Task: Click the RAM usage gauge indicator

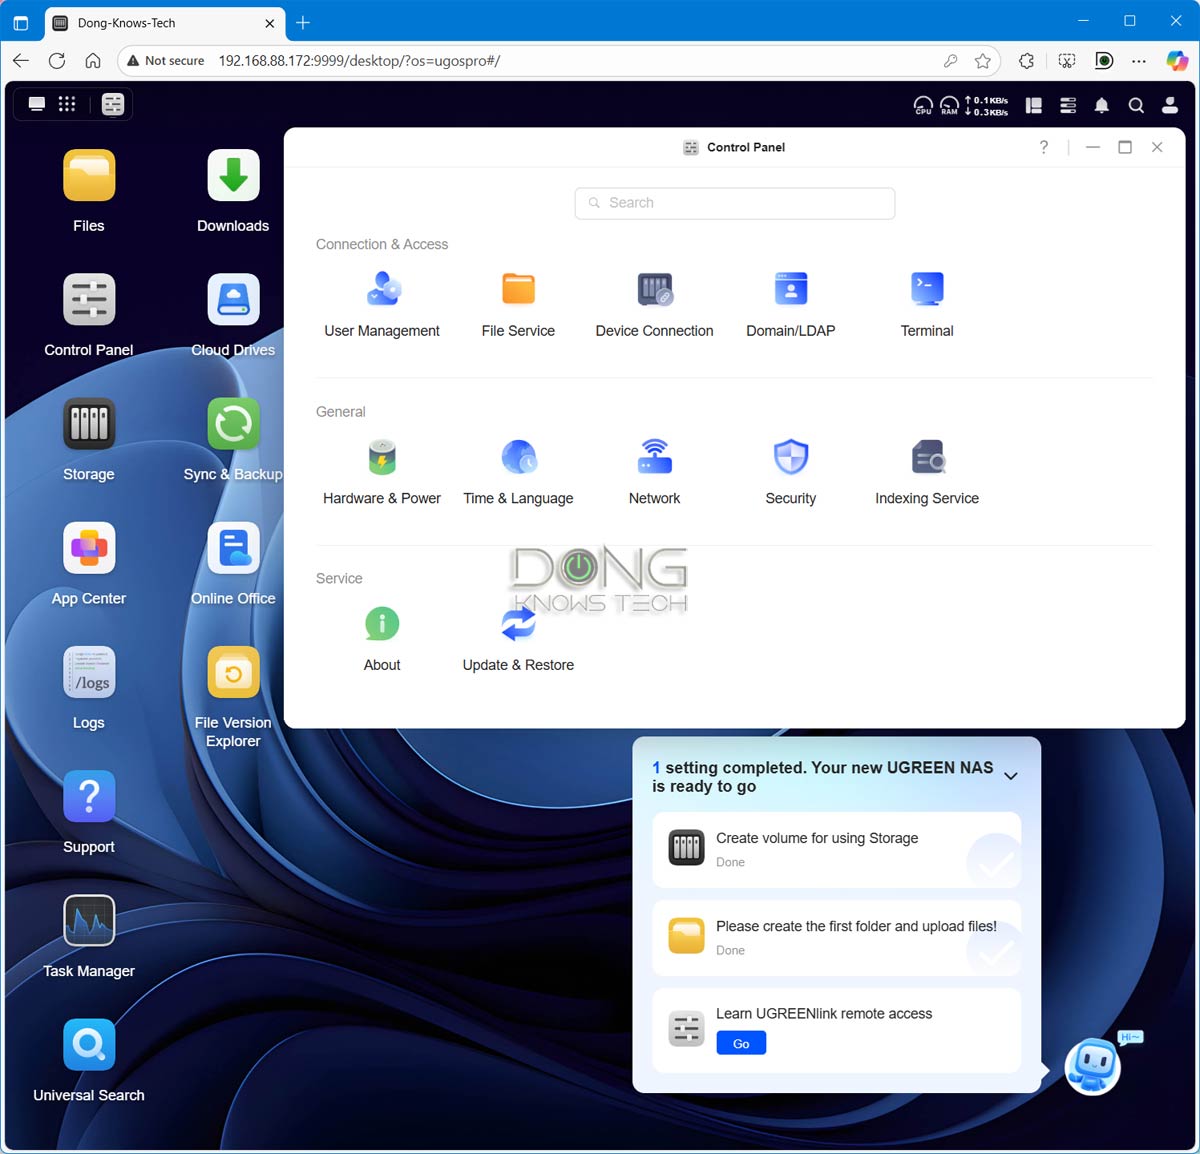Action: tap(949, 105)
